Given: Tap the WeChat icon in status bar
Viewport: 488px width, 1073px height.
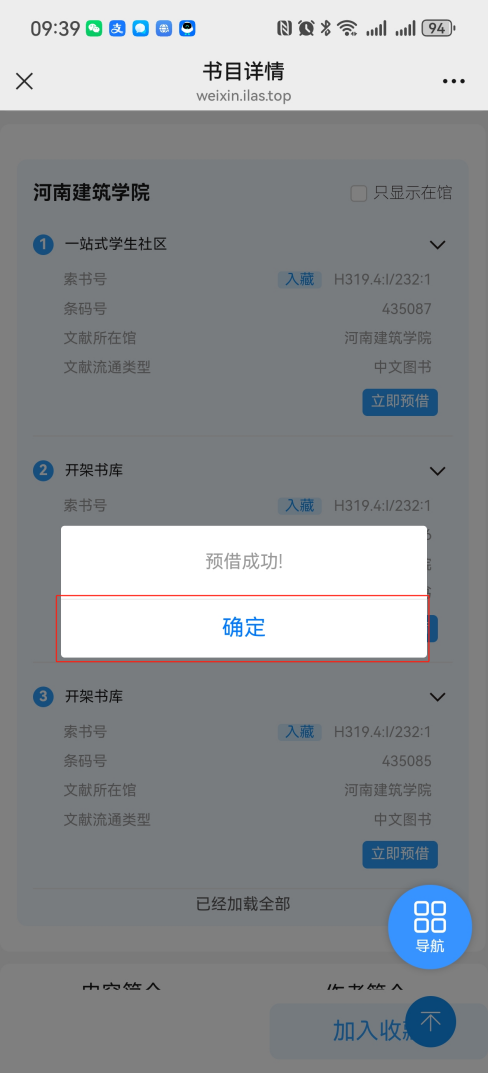Looking at the screenshot, I should pos(94,29).
